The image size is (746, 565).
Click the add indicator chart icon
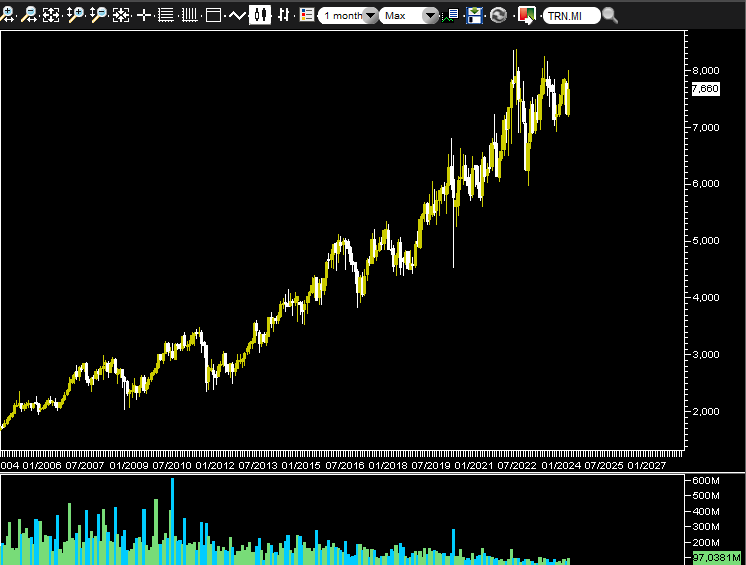click(453, 15)
